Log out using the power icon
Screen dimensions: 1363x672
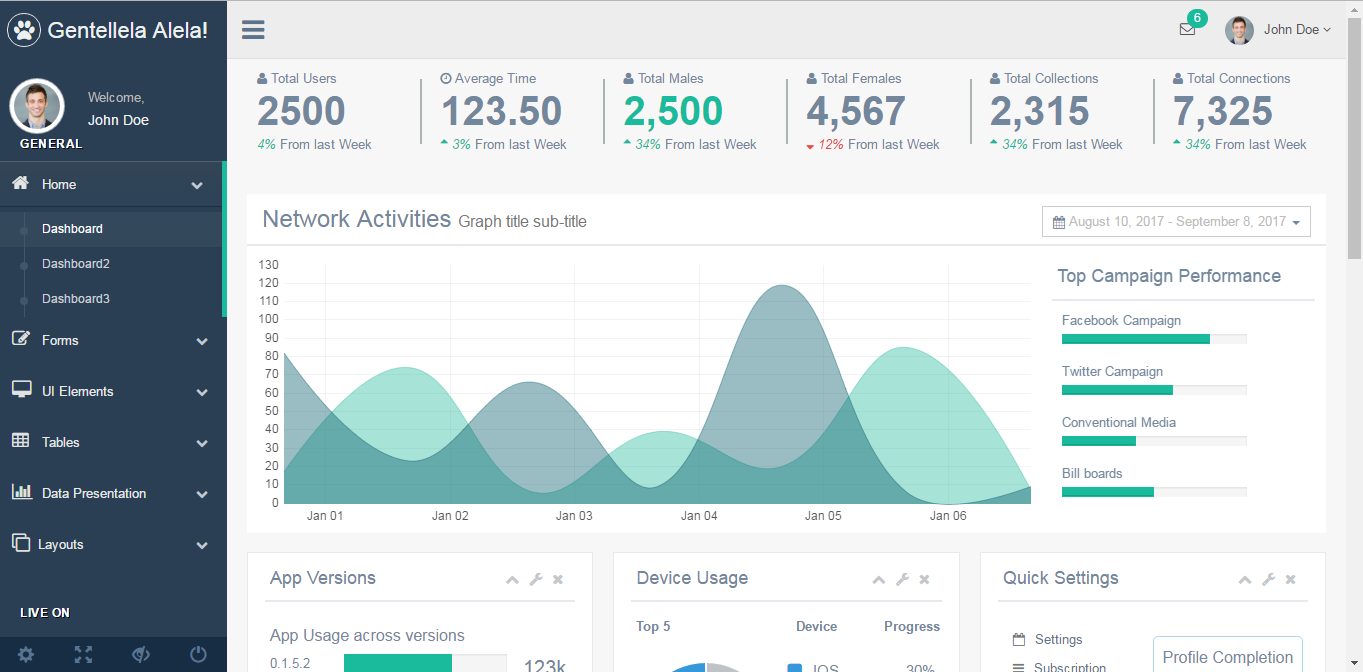pos(198,655)
